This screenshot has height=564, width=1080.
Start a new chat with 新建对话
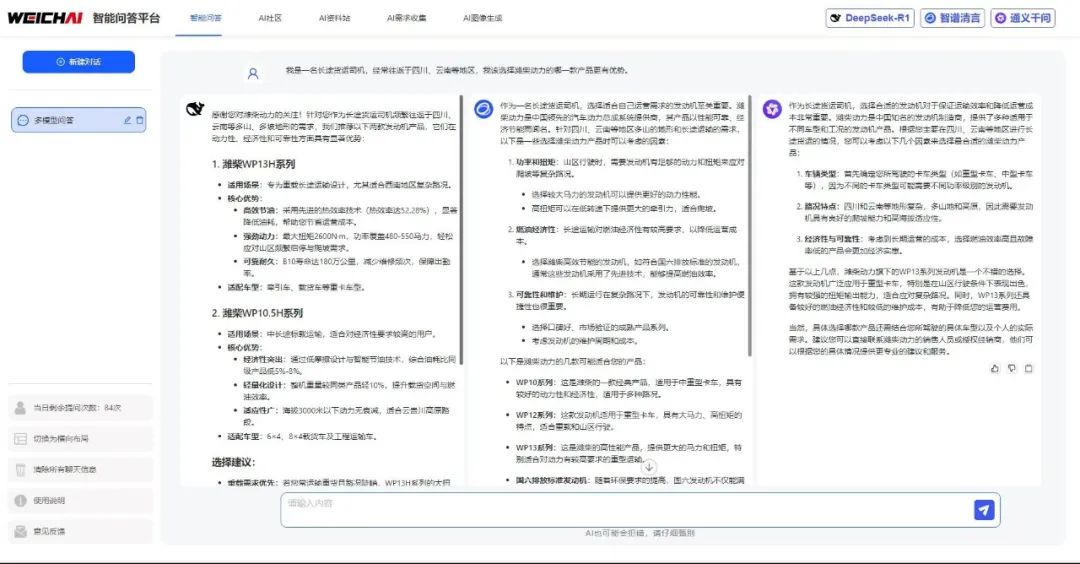79,62
